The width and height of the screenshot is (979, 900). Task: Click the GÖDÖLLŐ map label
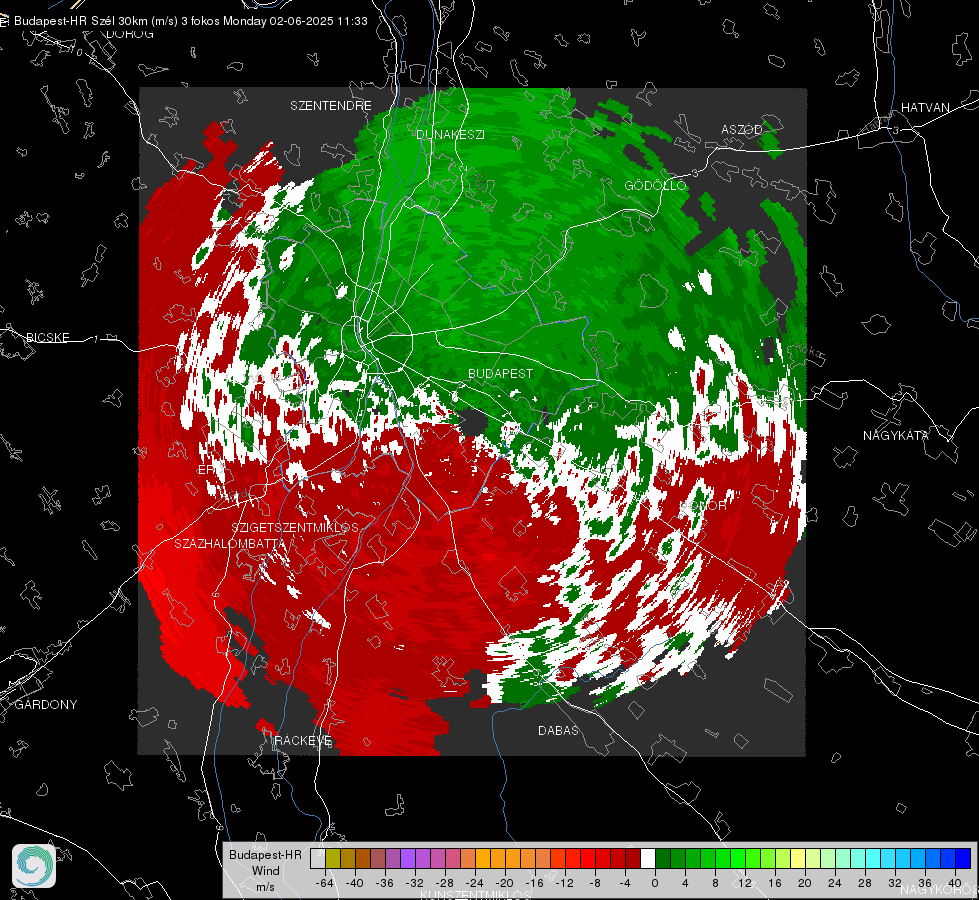coord(656,185)
